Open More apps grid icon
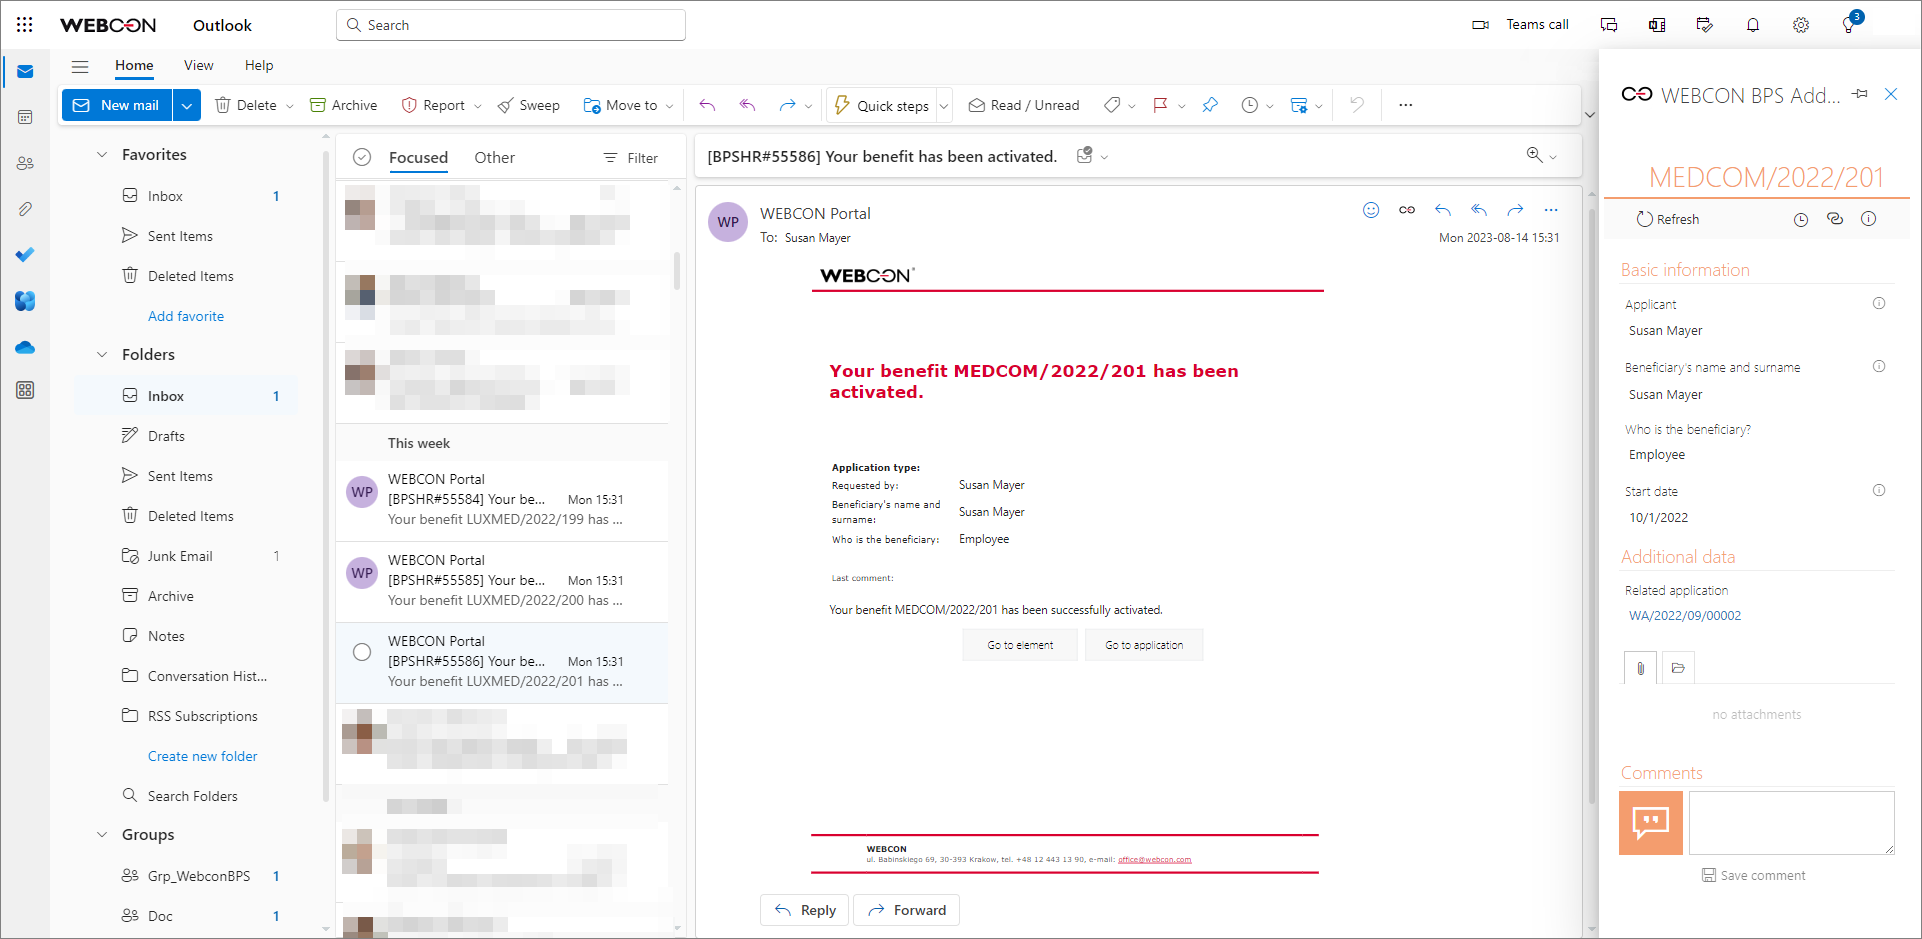This screenshot has width=1922, height=939. coord(25,390)
